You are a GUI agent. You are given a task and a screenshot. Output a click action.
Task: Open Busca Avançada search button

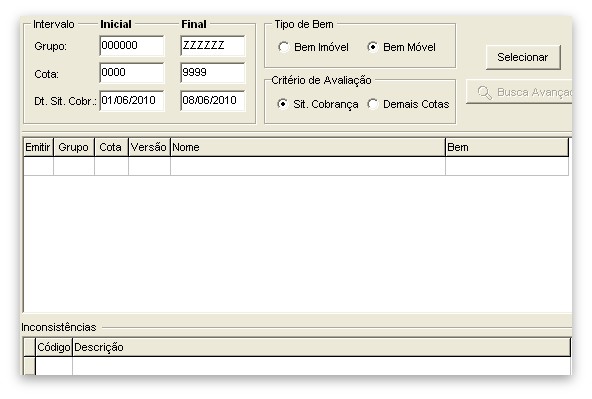coord(519,92)
